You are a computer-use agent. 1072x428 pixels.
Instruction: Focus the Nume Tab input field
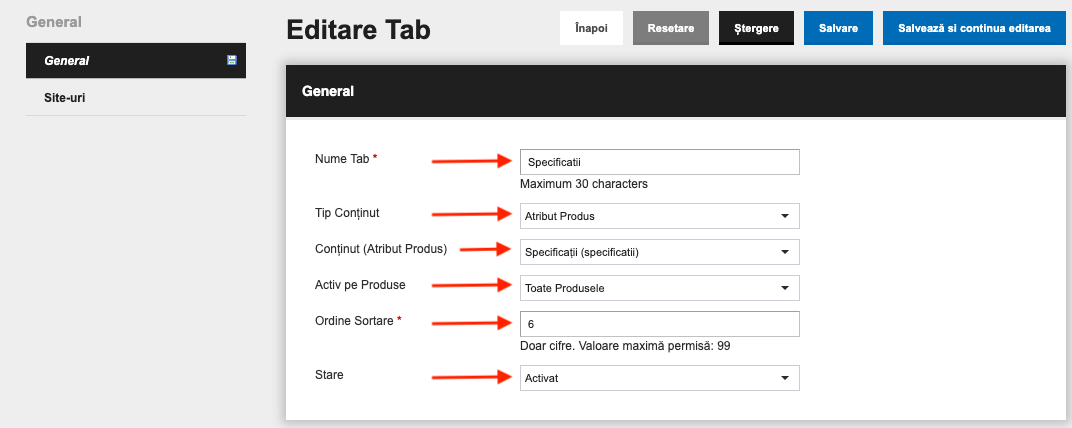pyautogui.click(x=660, y=162)
